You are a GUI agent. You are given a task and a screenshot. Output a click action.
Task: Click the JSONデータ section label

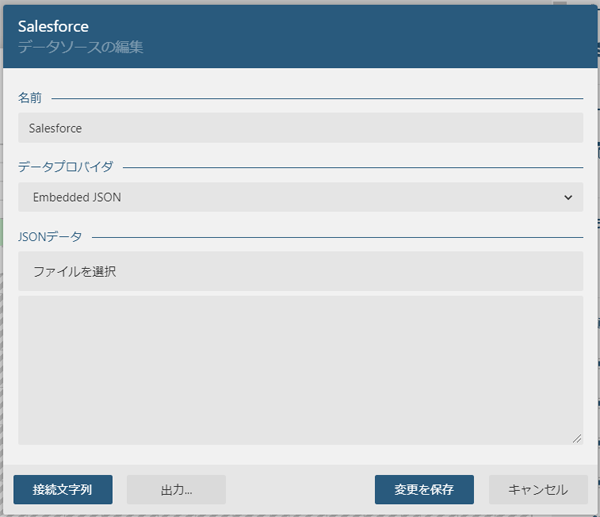pyautogui.click(x=50, y=236)
